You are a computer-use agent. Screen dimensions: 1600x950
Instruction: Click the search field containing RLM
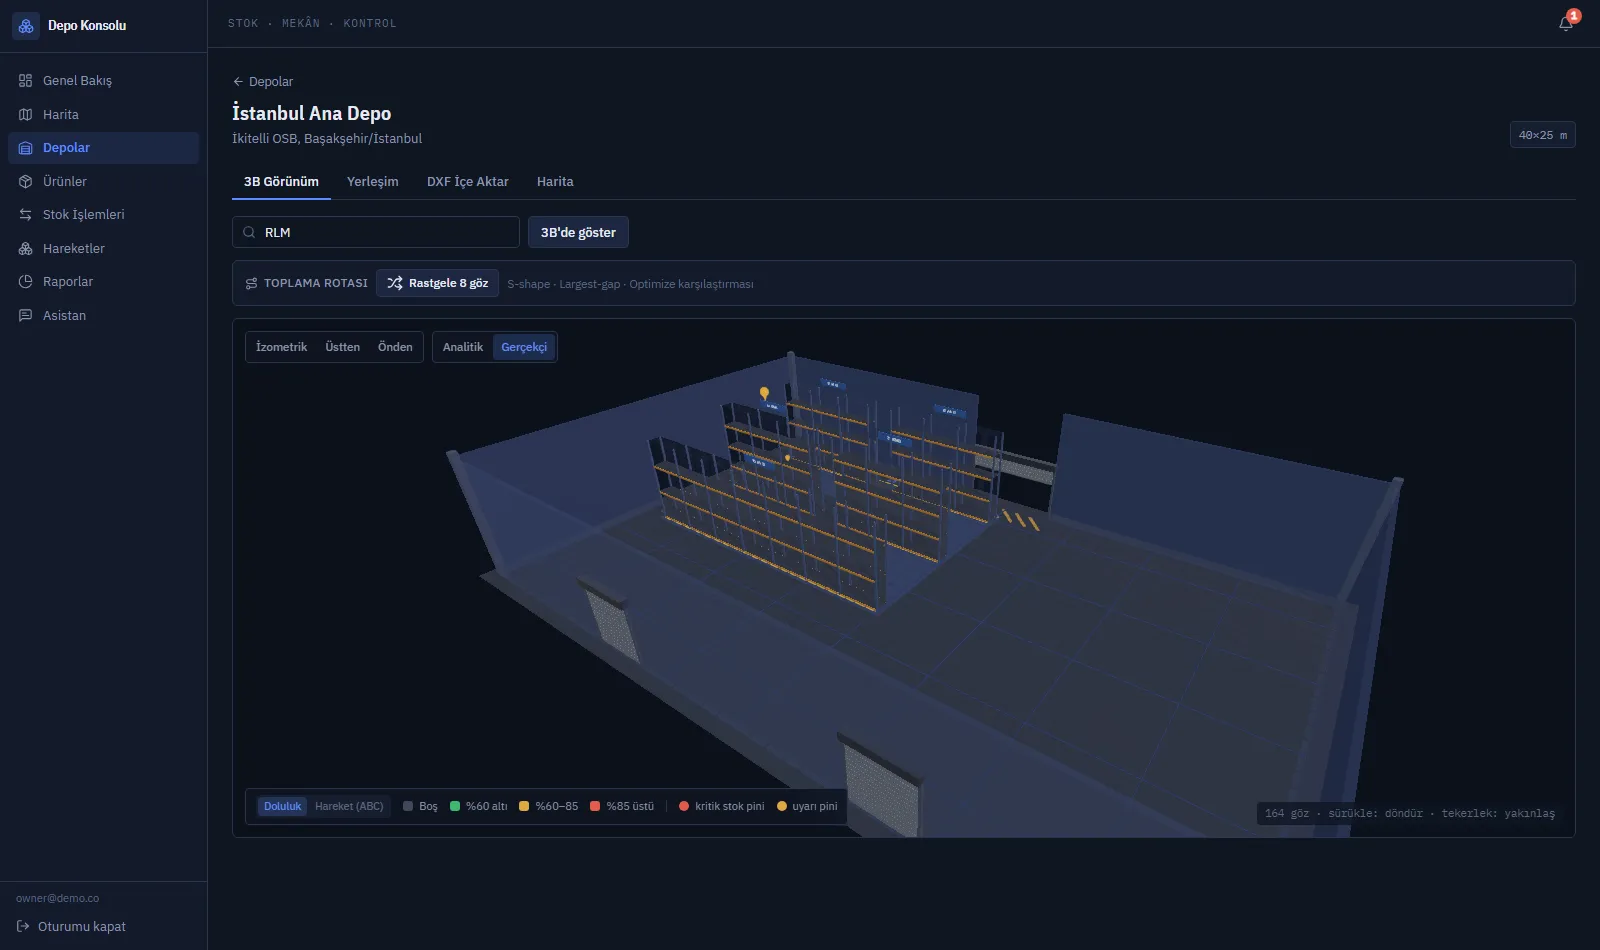coord(376,232)
